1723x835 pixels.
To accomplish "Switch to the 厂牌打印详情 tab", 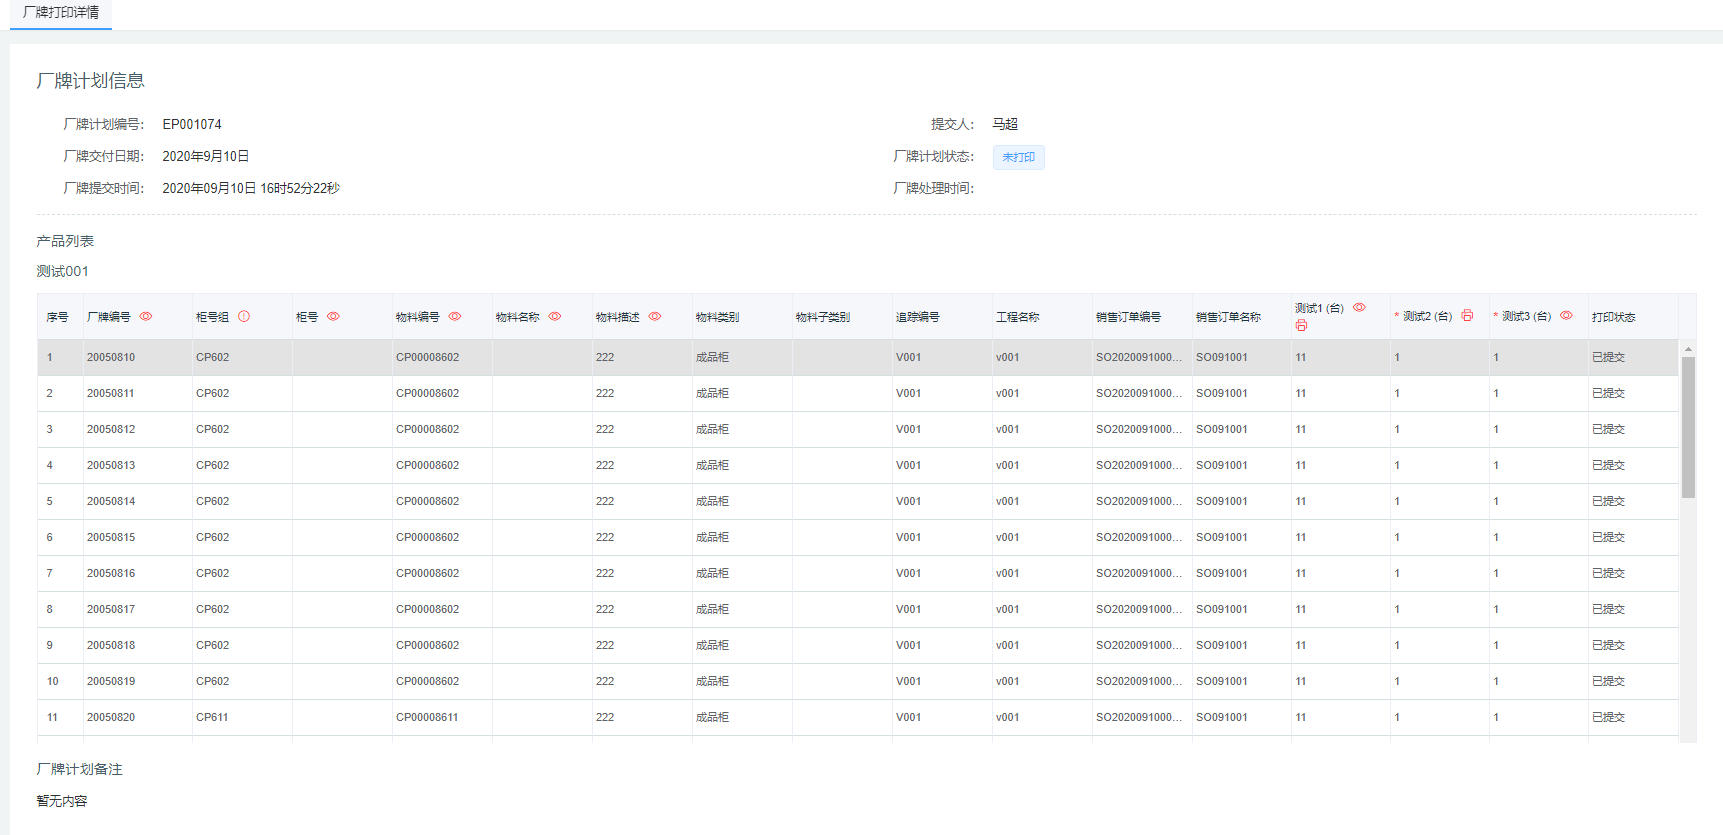I will [x=61, y=13].
